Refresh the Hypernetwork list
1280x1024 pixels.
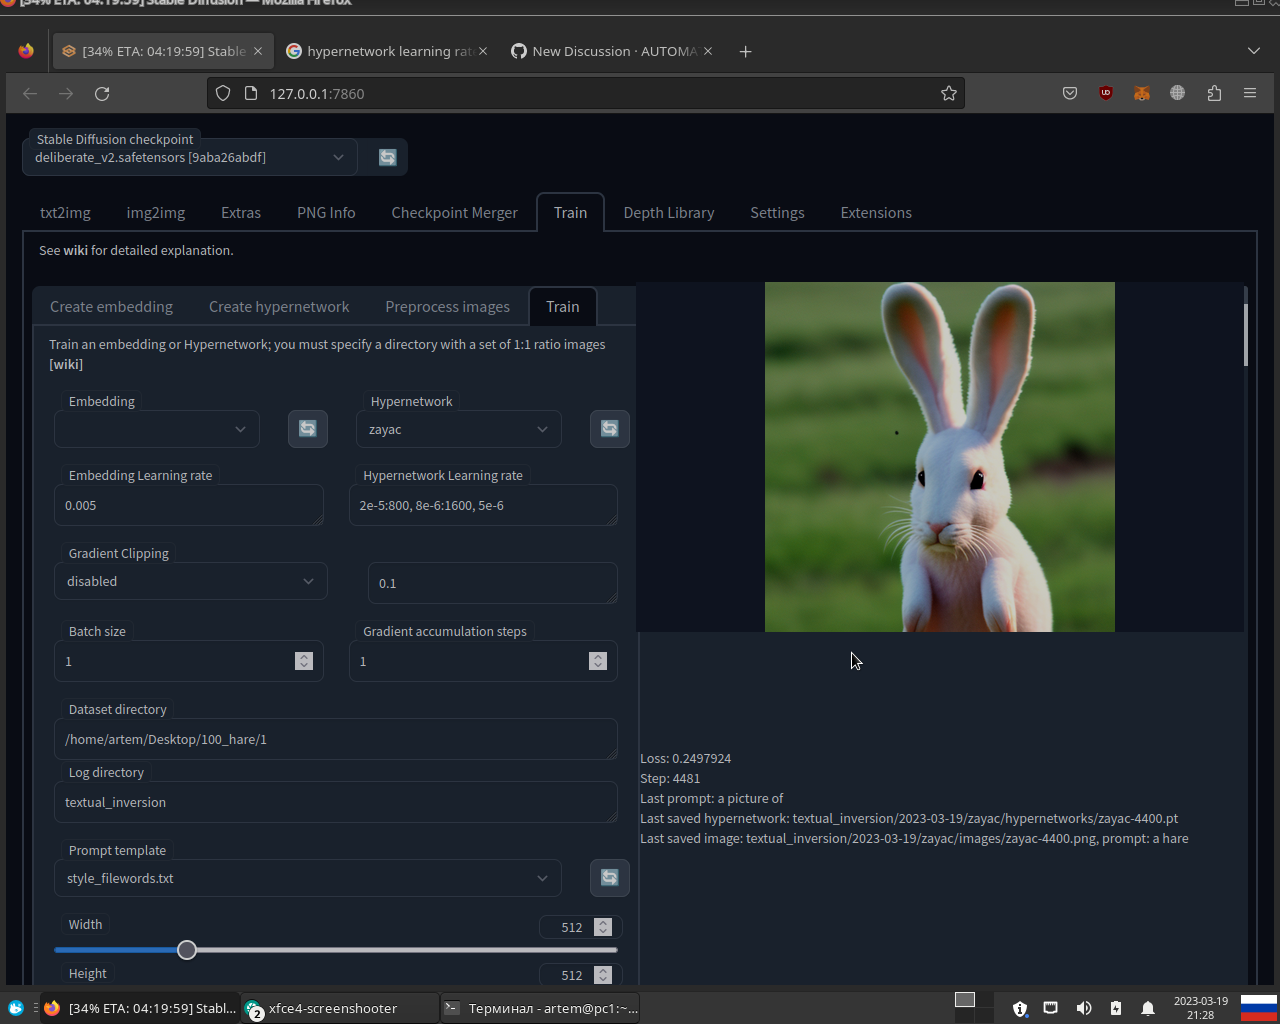[x=609, y=428]
